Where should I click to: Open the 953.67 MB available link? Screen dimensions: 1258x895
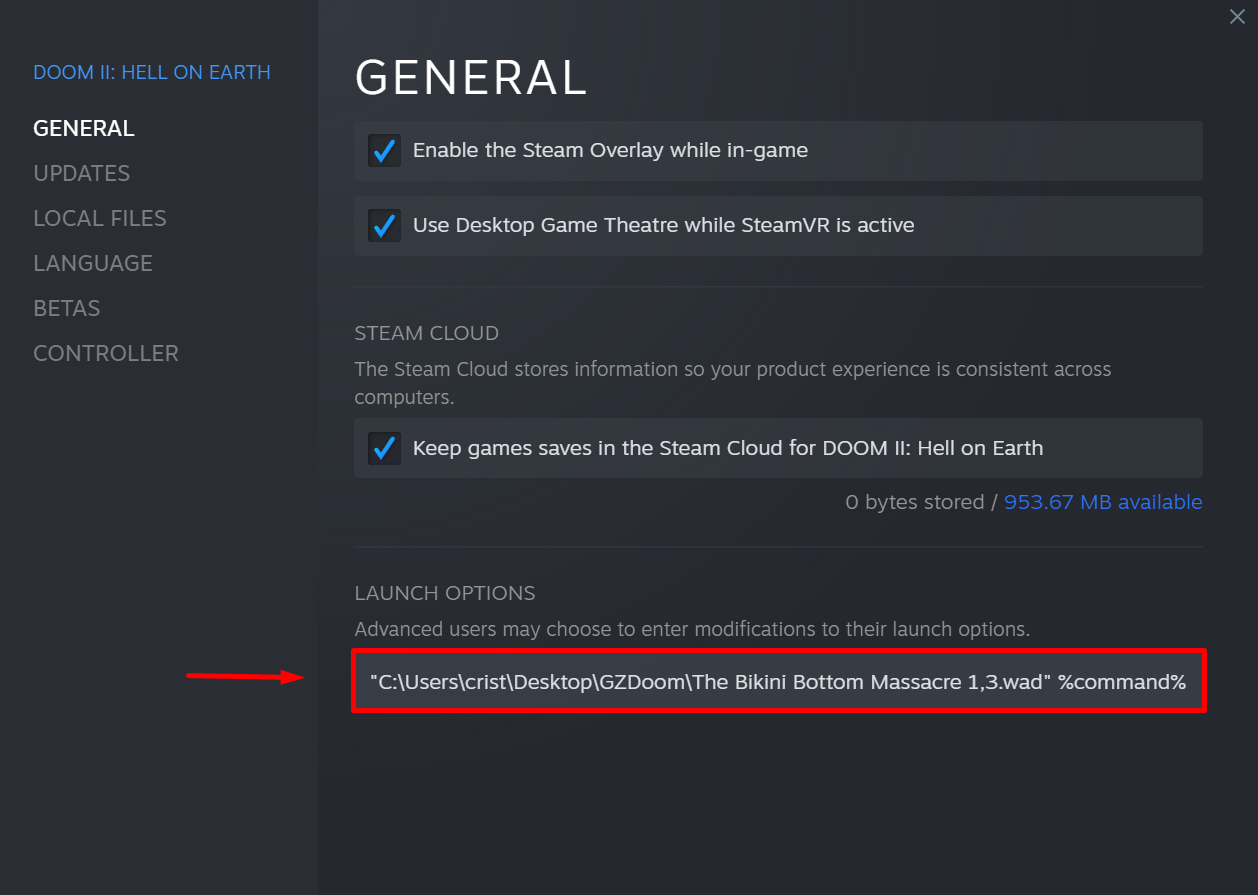tap(1103, 502)
